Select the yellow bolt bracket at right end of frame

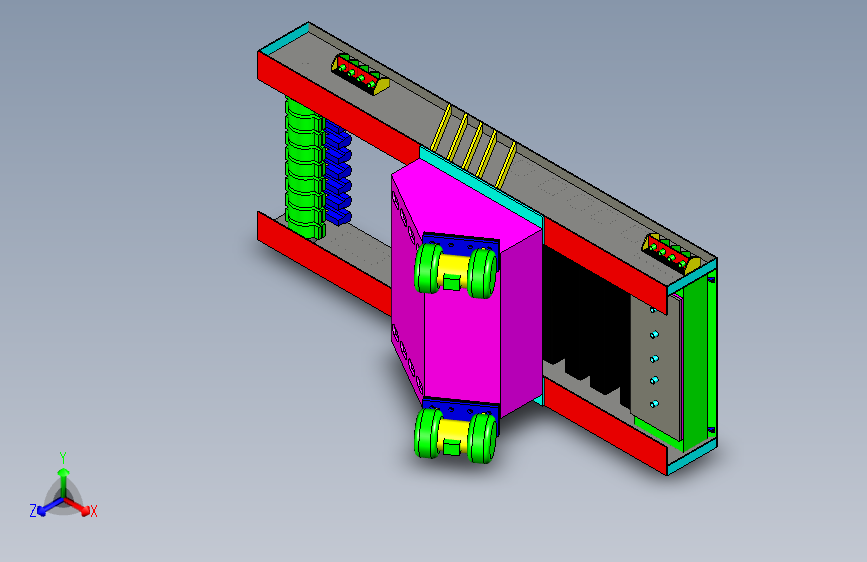tap(670, 253)
